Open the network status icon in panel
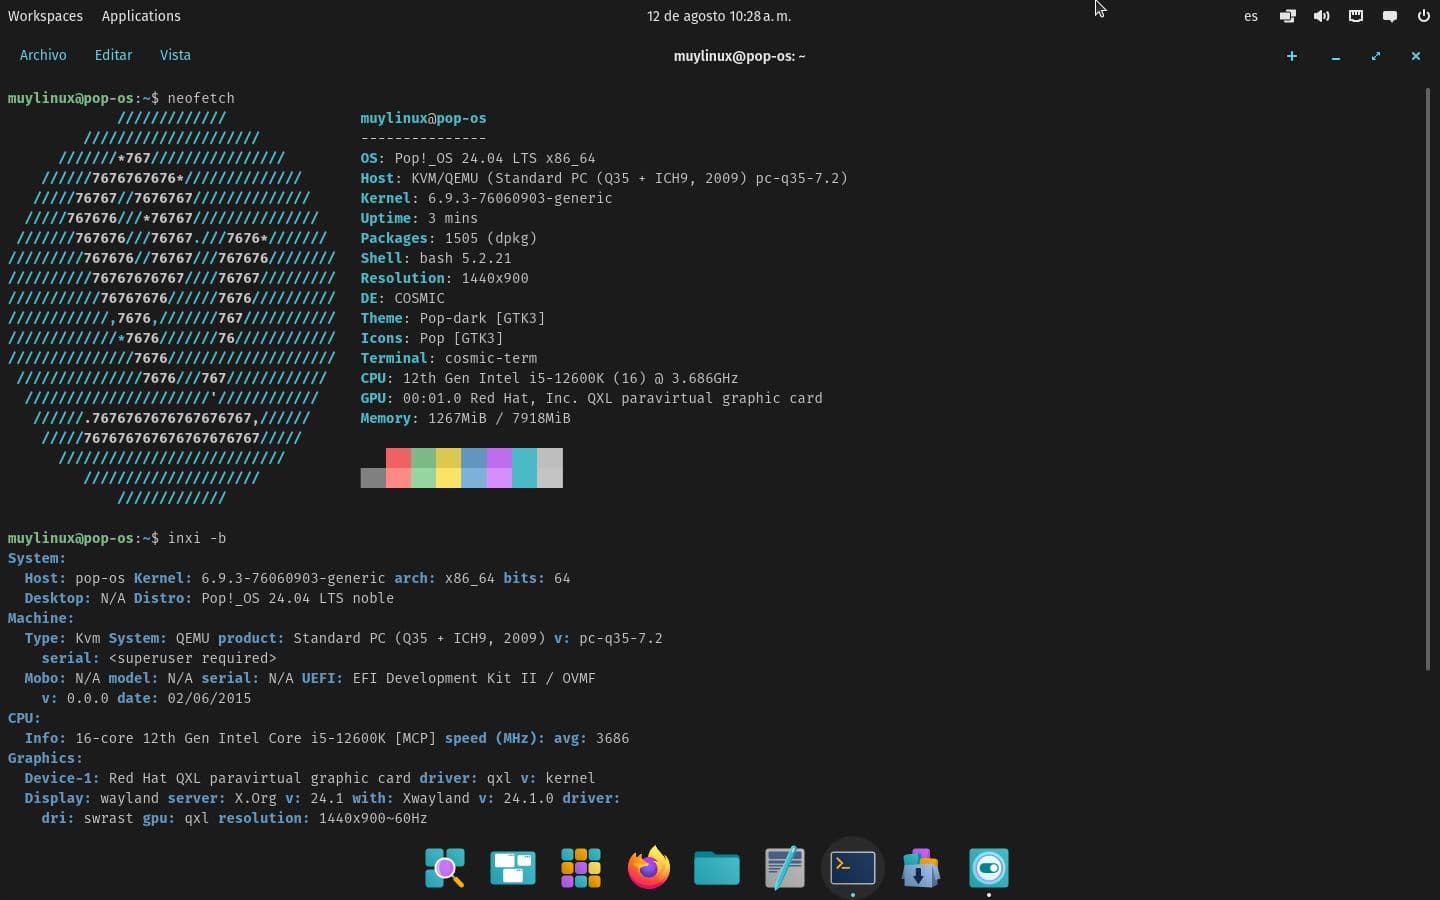1440x900 pixels. tap(1288, 16)
